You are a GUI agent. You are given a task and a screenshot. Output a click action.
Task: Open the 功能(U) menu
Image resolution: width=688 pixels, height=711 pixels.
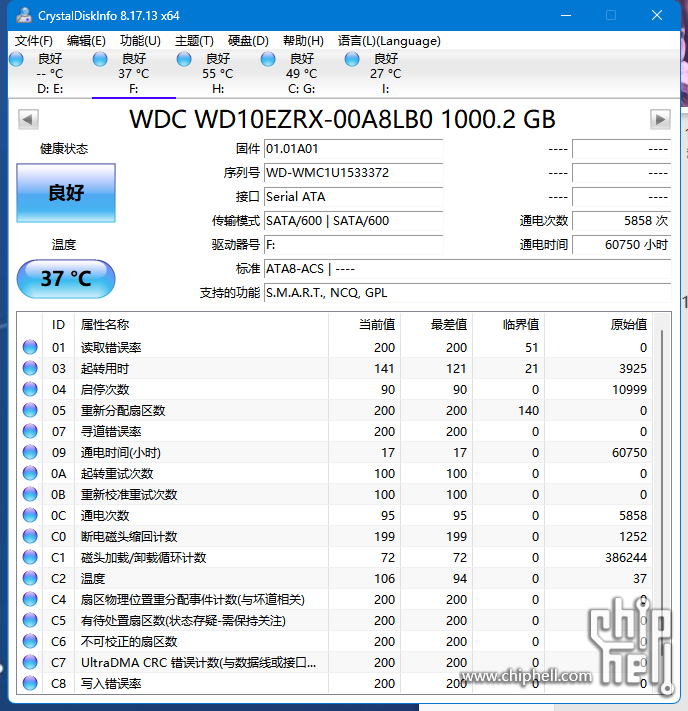(x=140, y=41)
